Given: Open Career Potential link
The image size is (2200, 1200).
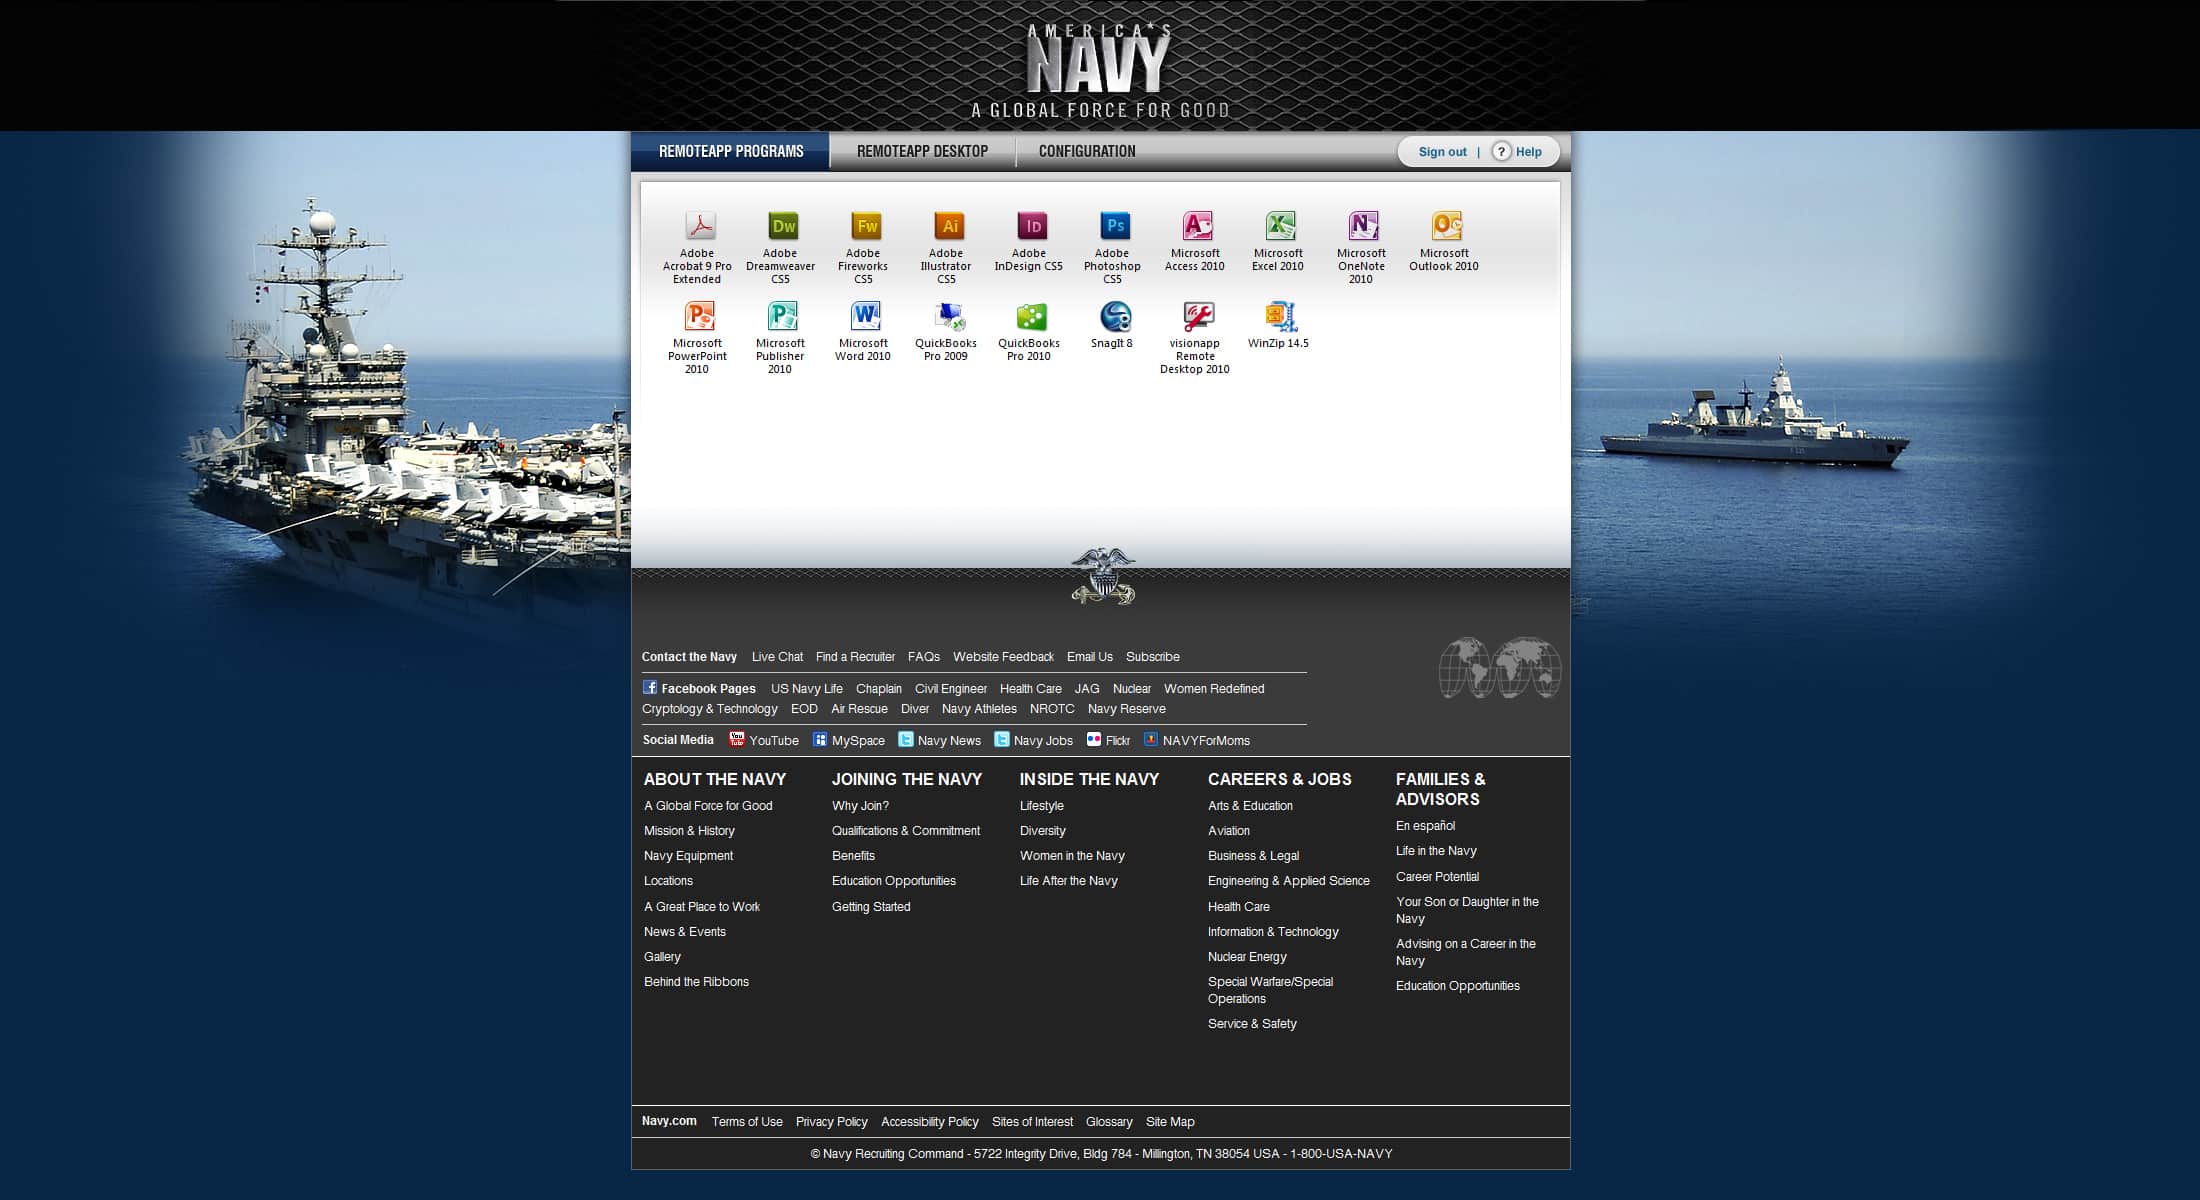Looking at the screenshot, I should [1437, 877].
